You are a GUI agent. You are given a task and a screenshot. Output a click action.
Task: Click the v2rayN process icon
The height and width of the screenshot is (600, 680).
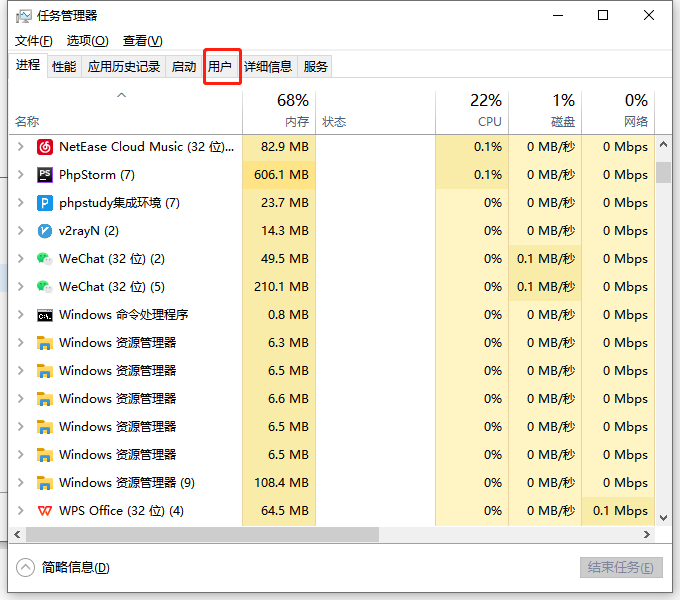coord(45,231)
